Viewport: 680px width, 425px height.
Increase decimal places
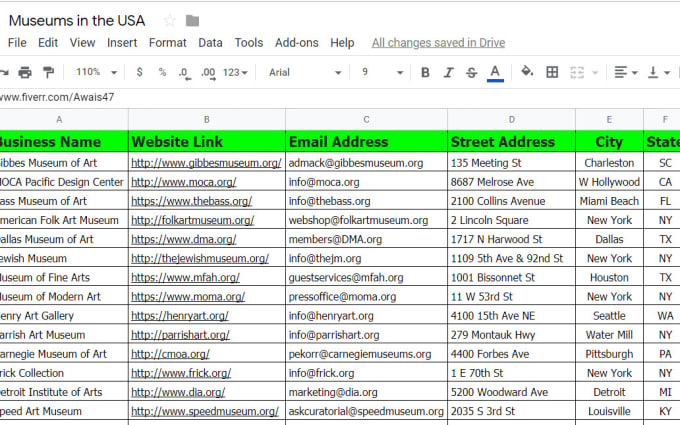pyautogui.click(x=208, y=73)
